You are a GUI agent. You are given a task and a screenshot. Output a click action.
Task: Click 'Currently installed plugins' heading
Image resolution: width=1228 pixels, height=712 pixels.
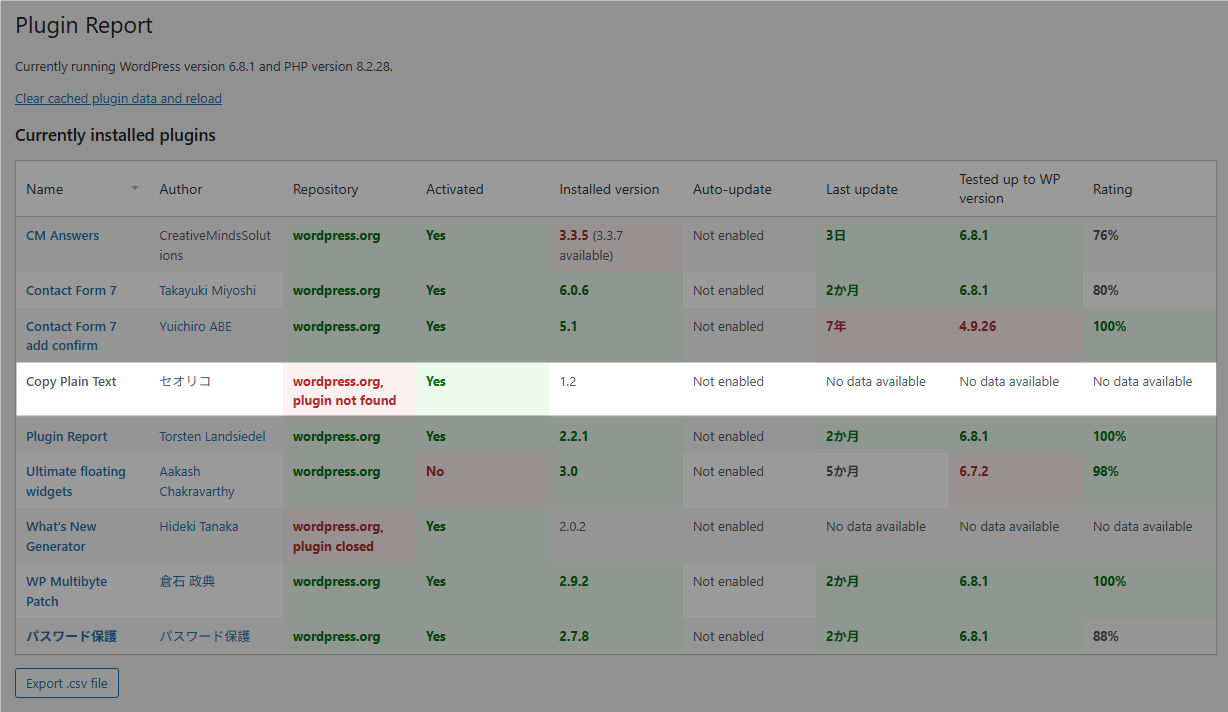pyautogui.click(x=115, y=135)
